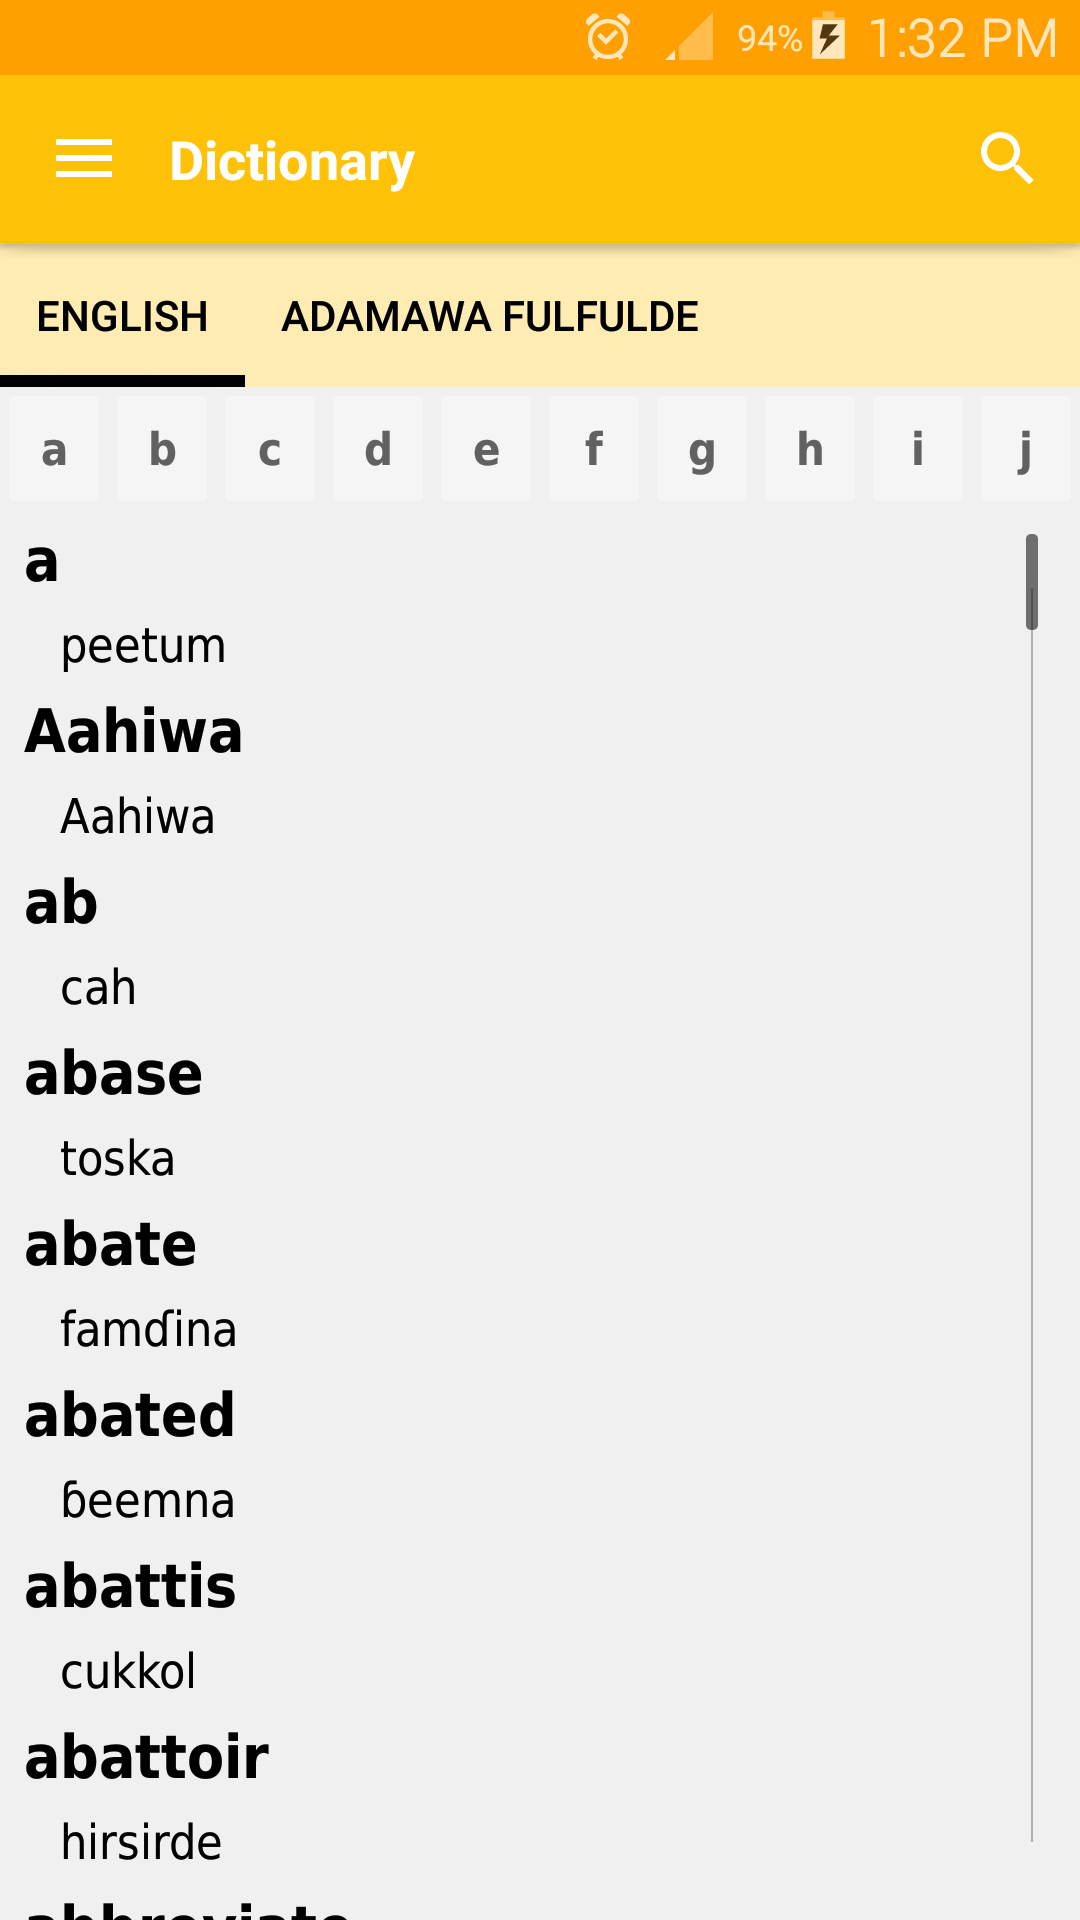Jump to letter f entries
The height and width of the screenshot is (1920, 1080).
pyautogui.click(x=594, y=449)
